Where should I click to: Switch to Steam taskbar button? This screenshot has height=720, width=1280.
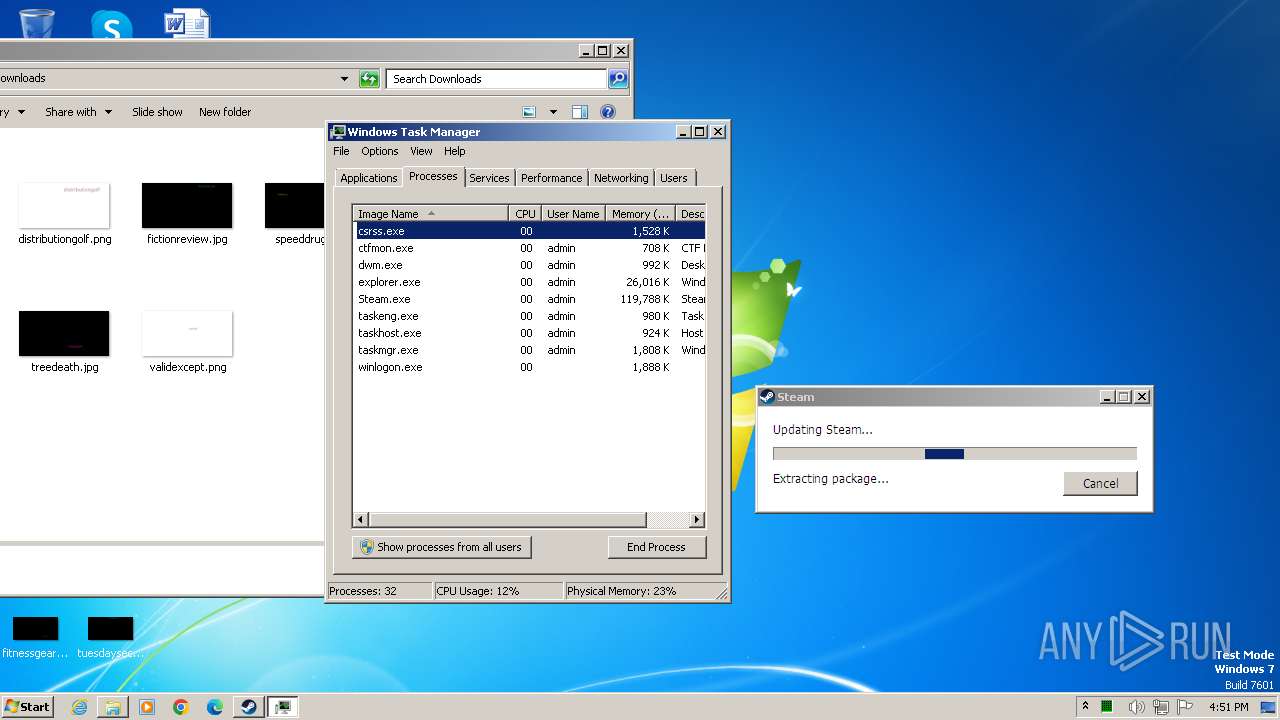(x=249, y=707)
